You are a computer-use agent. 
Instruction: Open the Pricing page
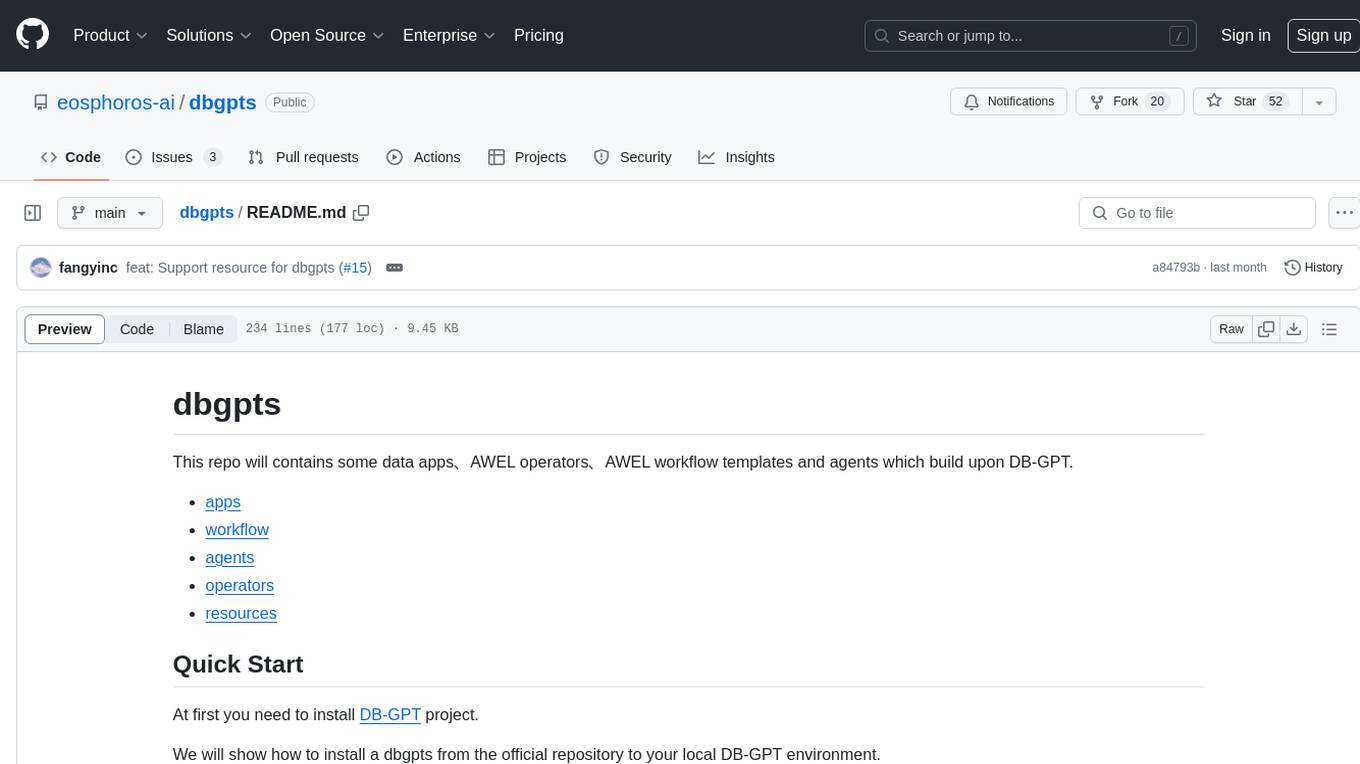point(539,35)
